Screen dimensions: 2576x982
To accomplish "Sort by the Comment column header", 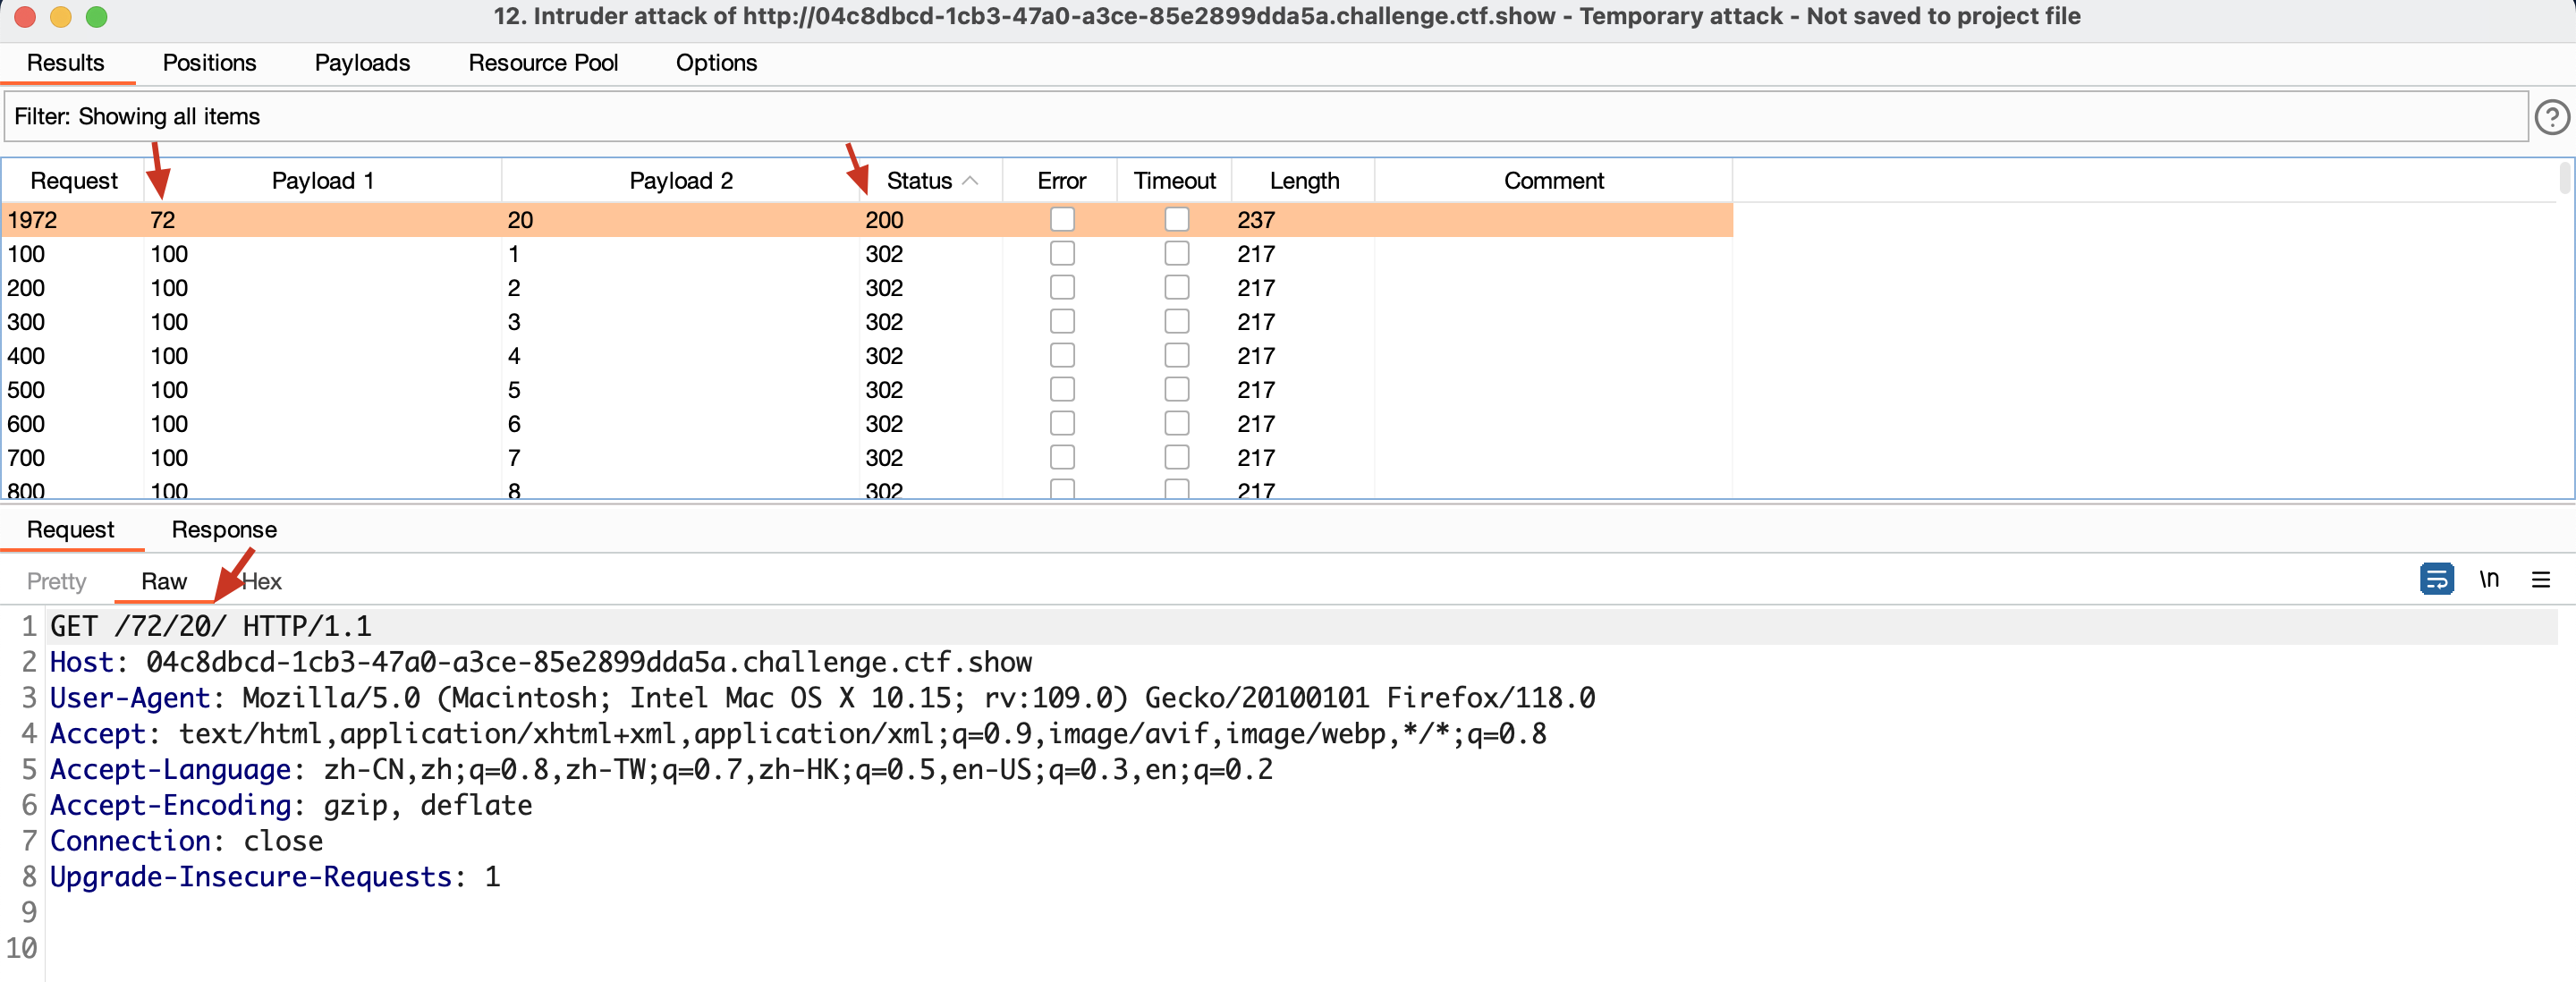I will 1553,181.
